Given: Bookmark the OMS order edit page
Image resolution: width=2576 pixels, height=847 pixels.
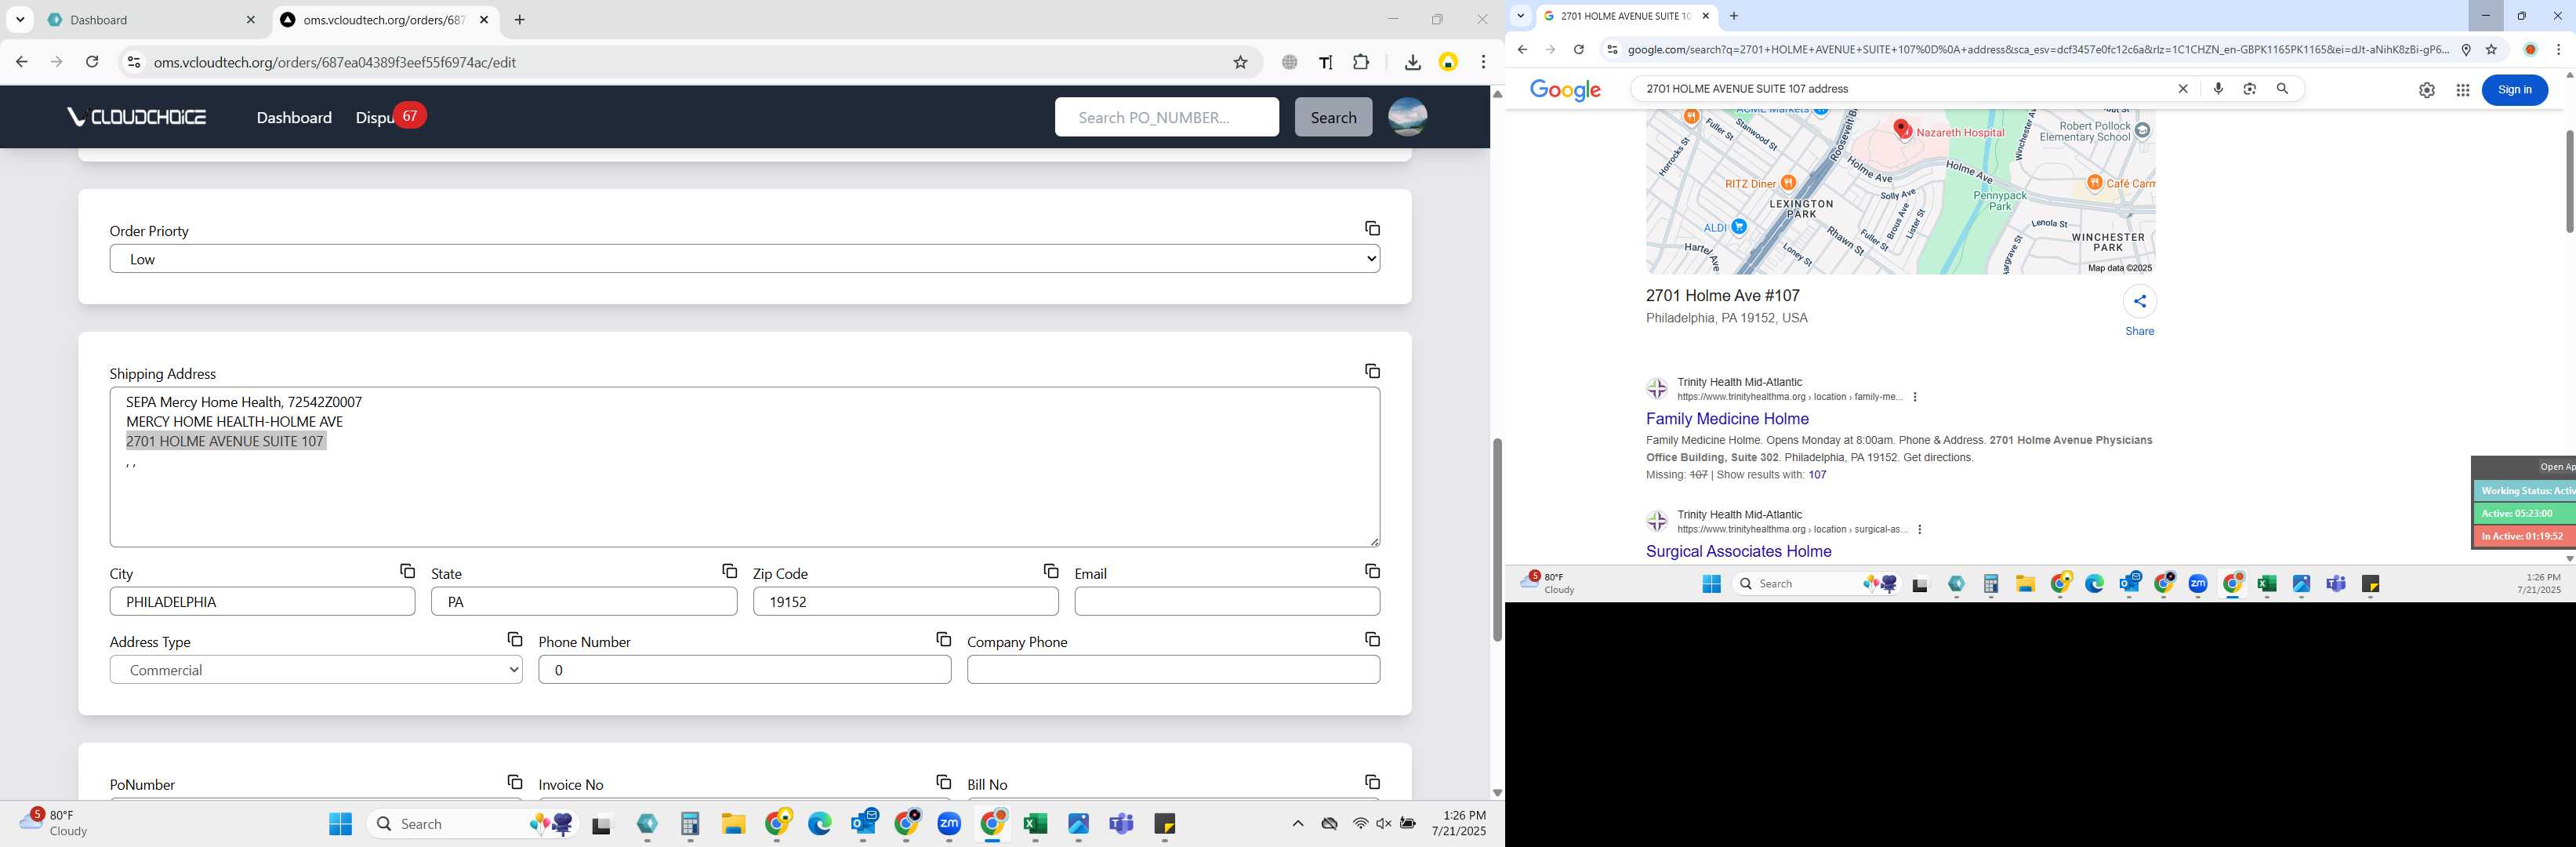Looking at the screenshot, I should [1240, 62].
